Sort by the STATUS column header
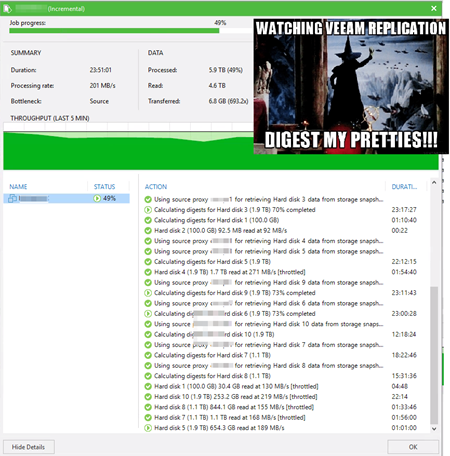The image size is (450, 456). (104, 187)
